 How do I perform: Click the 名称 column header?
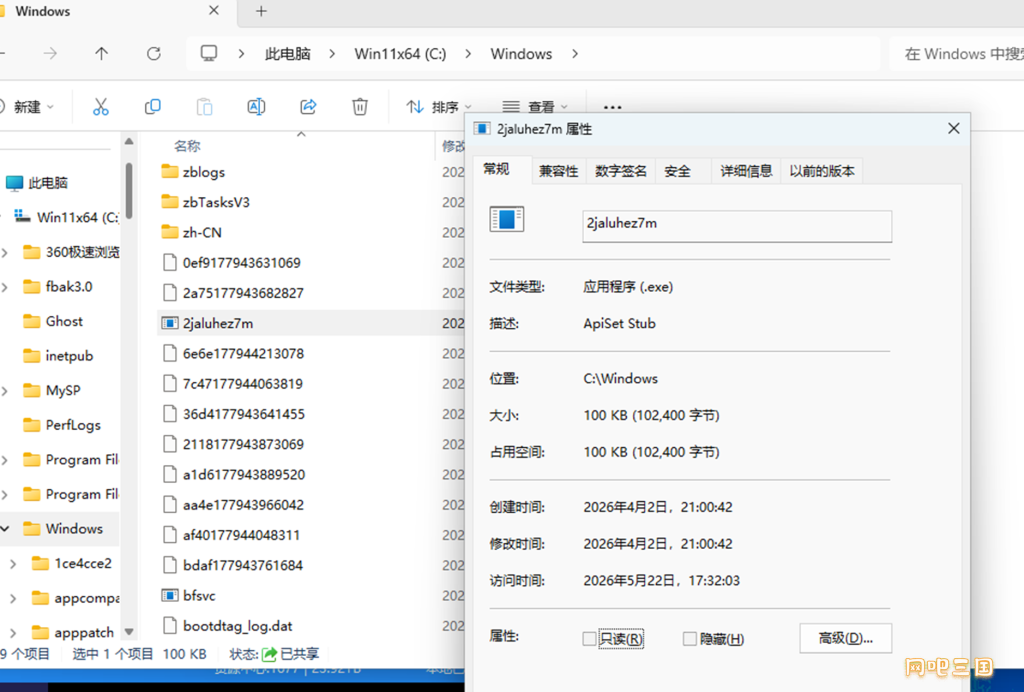[187, 146]
